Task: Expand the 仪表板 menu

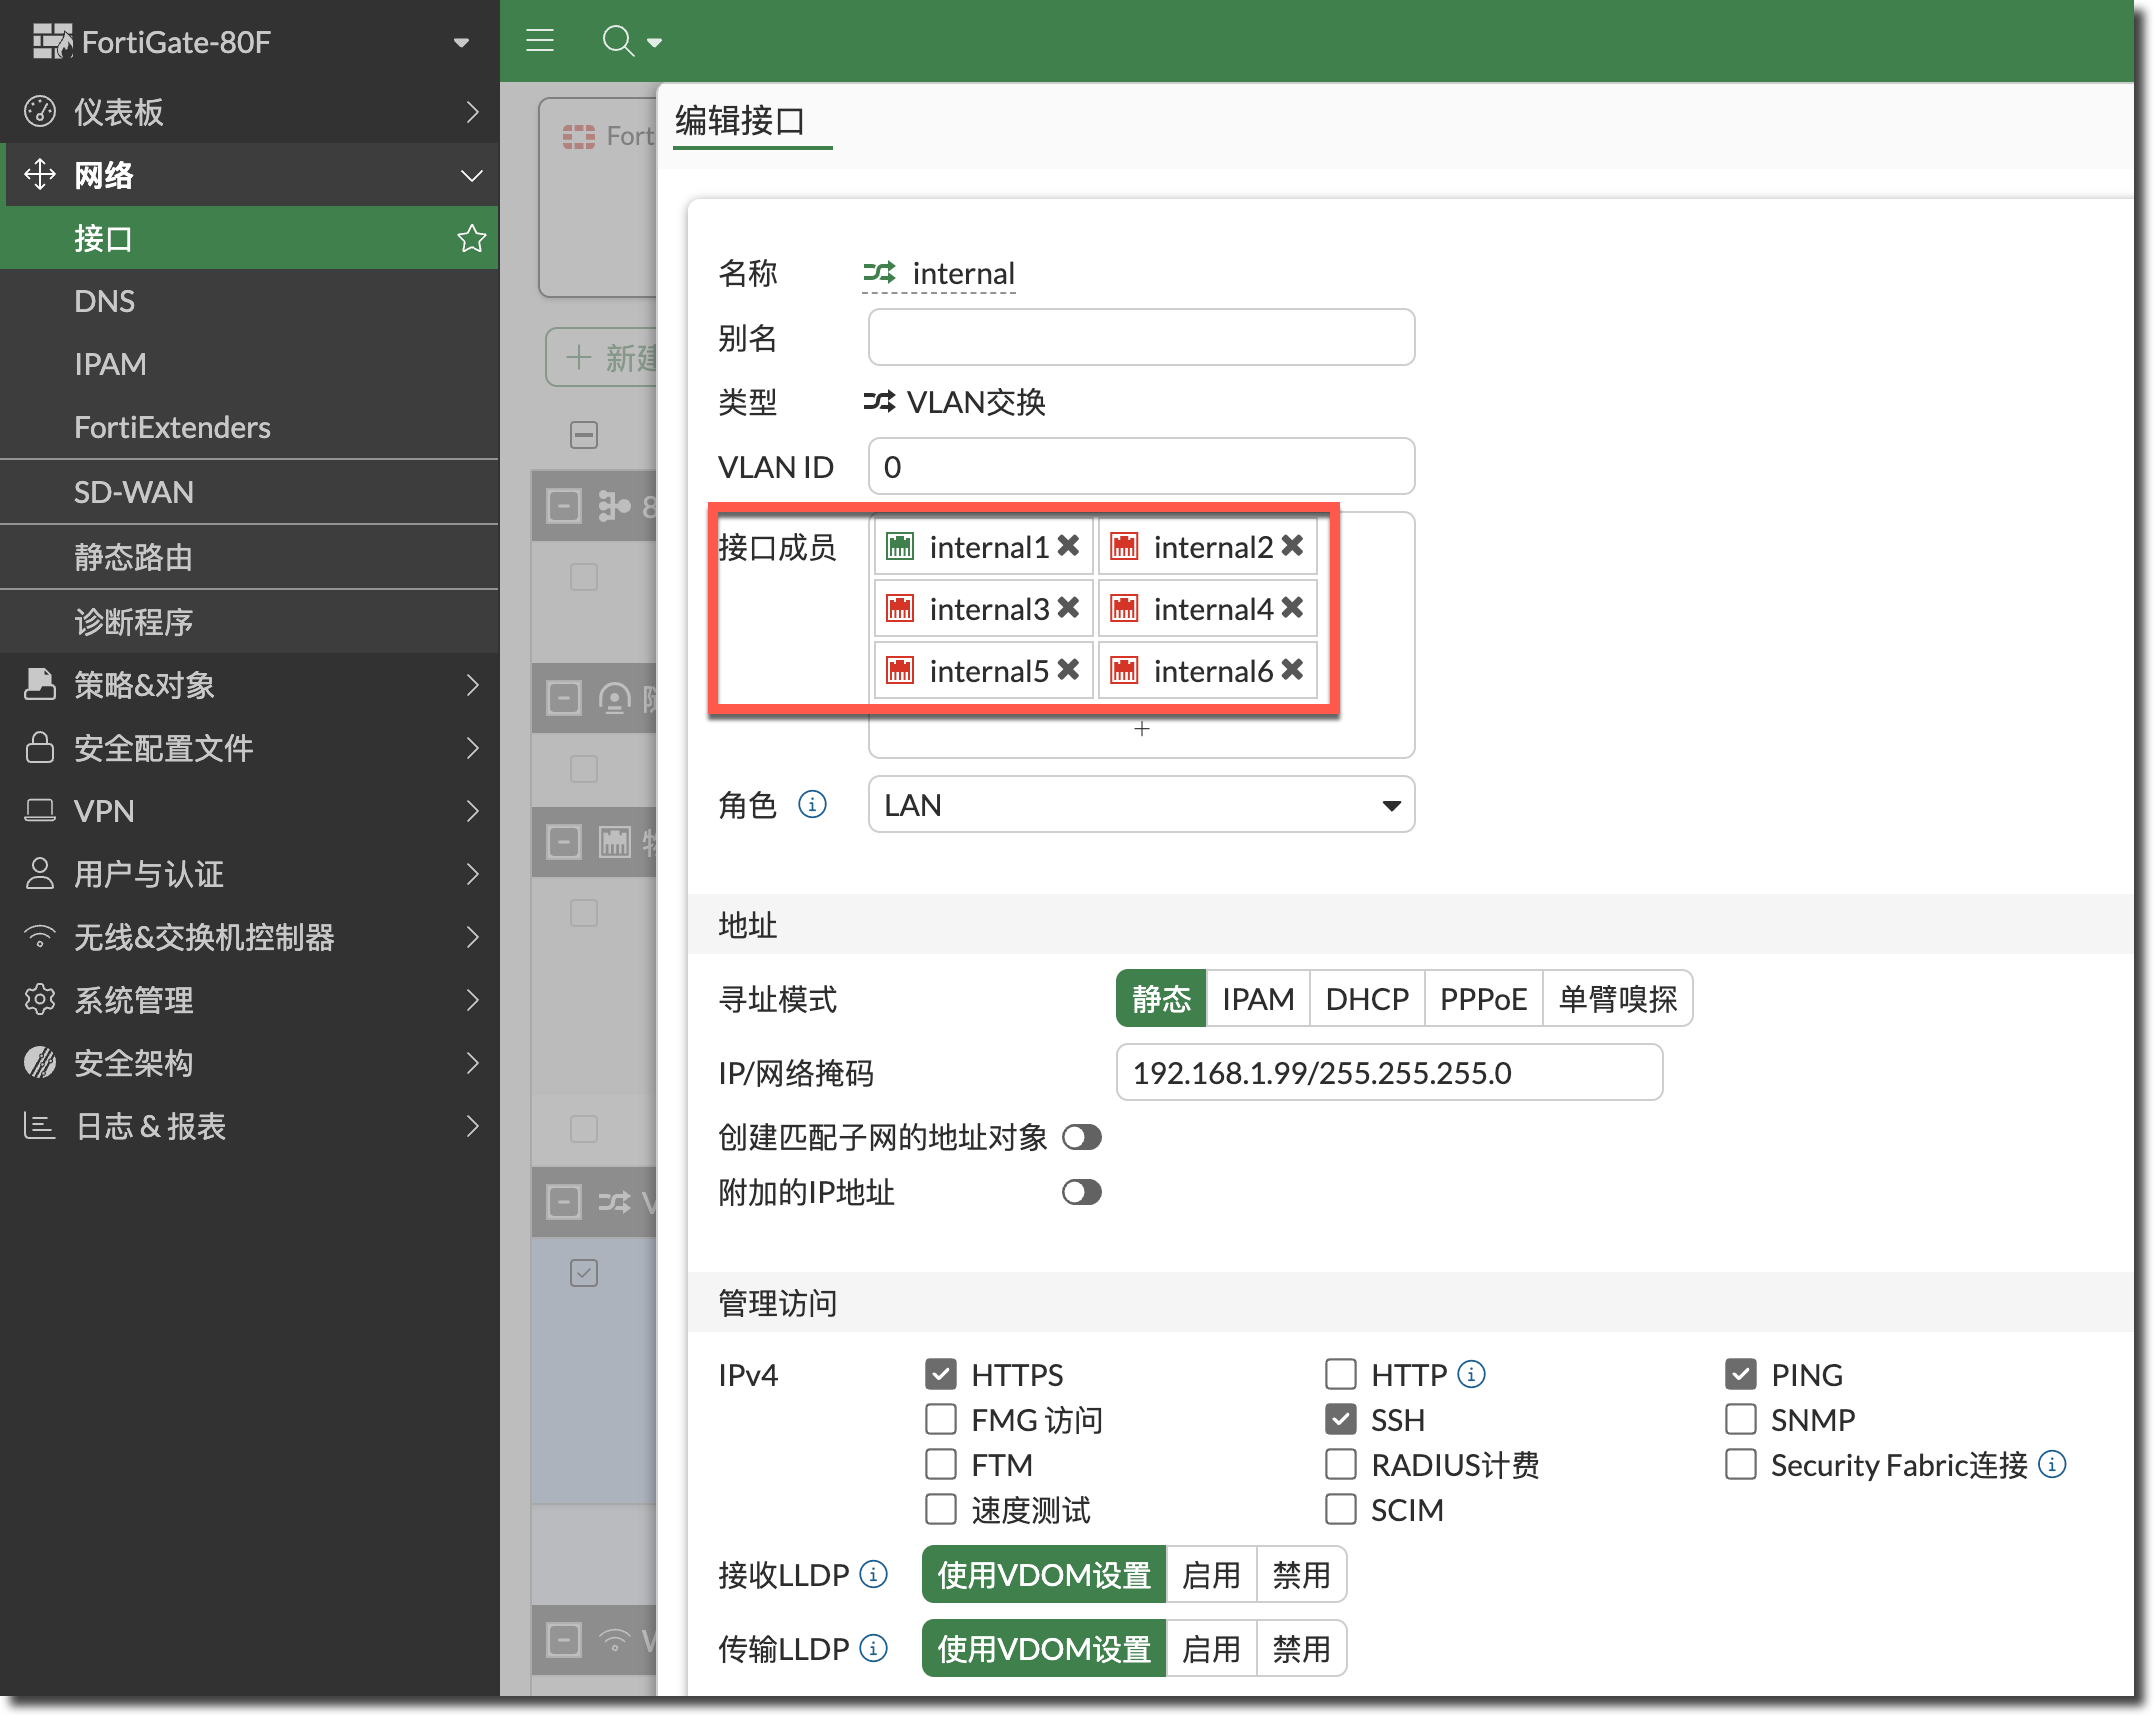Action: click(249, 112)
